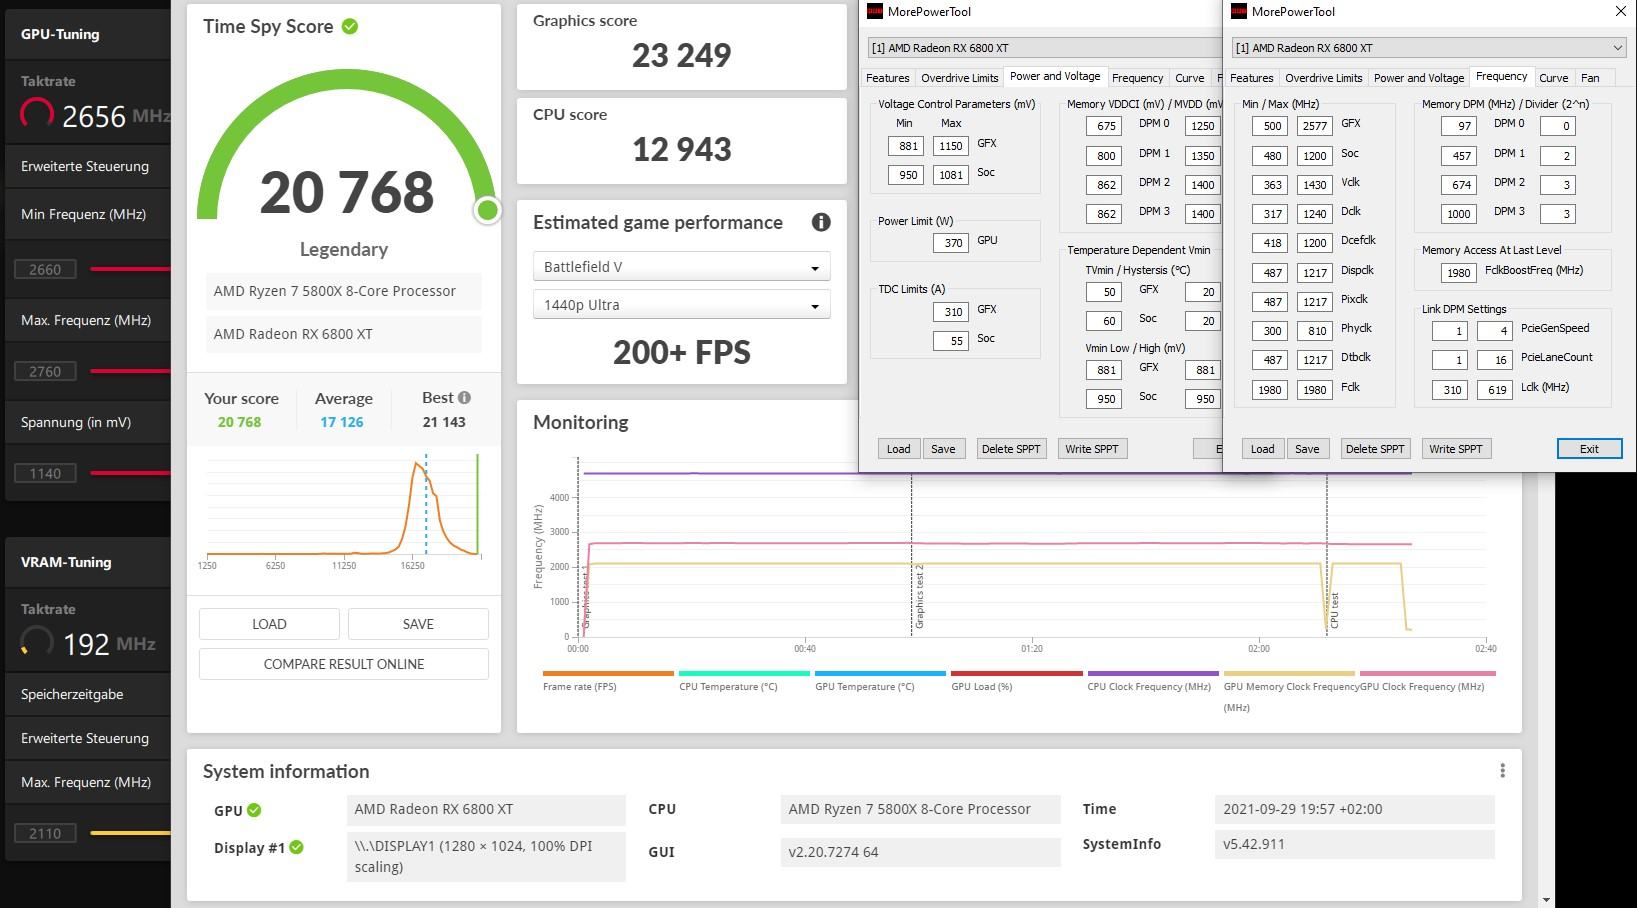The width and height of the screenshot is (1637, 908).
Task: Open Fan tab in right MorePowerTool window
Action: click(x=1590, y=78)
